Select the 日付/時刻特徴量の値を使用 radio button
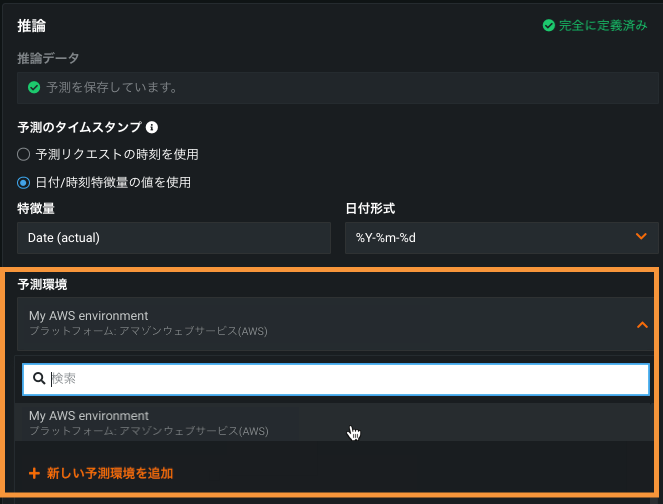The width and height of the screenshot is (663, 504). click(24, 182)
